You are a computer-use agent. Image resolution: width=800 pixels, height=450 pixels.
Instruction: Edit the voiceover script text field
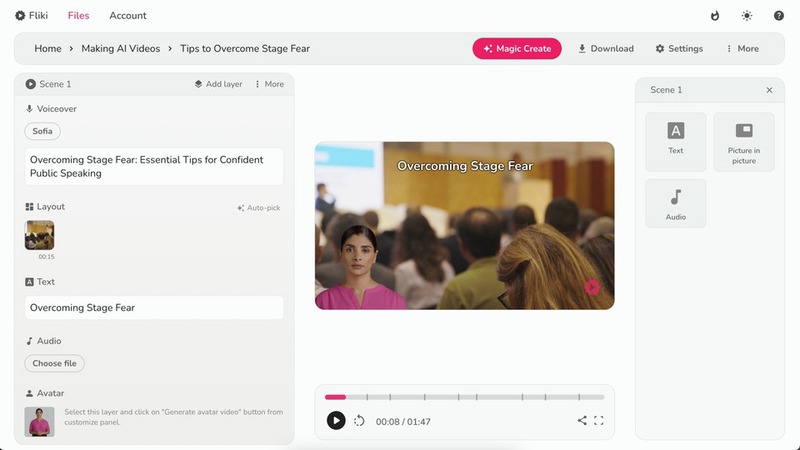[154, 166]
